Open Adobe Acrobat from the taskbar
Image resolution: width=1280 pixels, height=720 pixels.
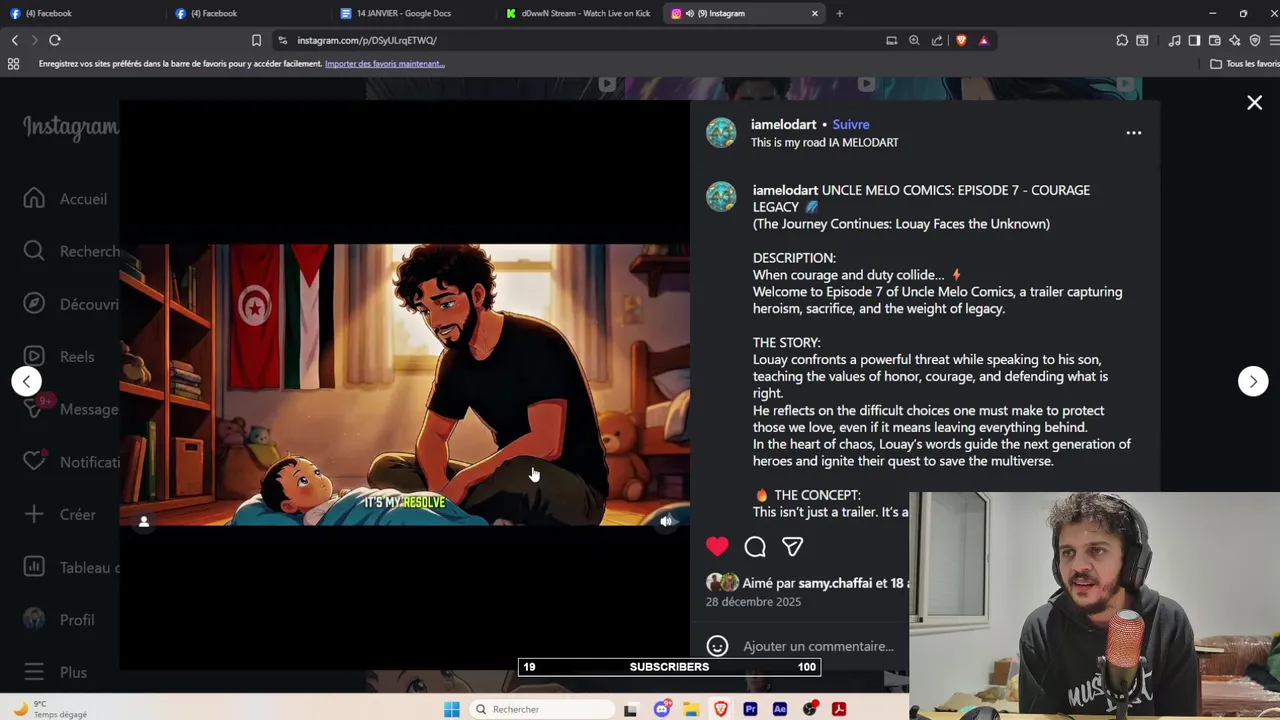839,709
